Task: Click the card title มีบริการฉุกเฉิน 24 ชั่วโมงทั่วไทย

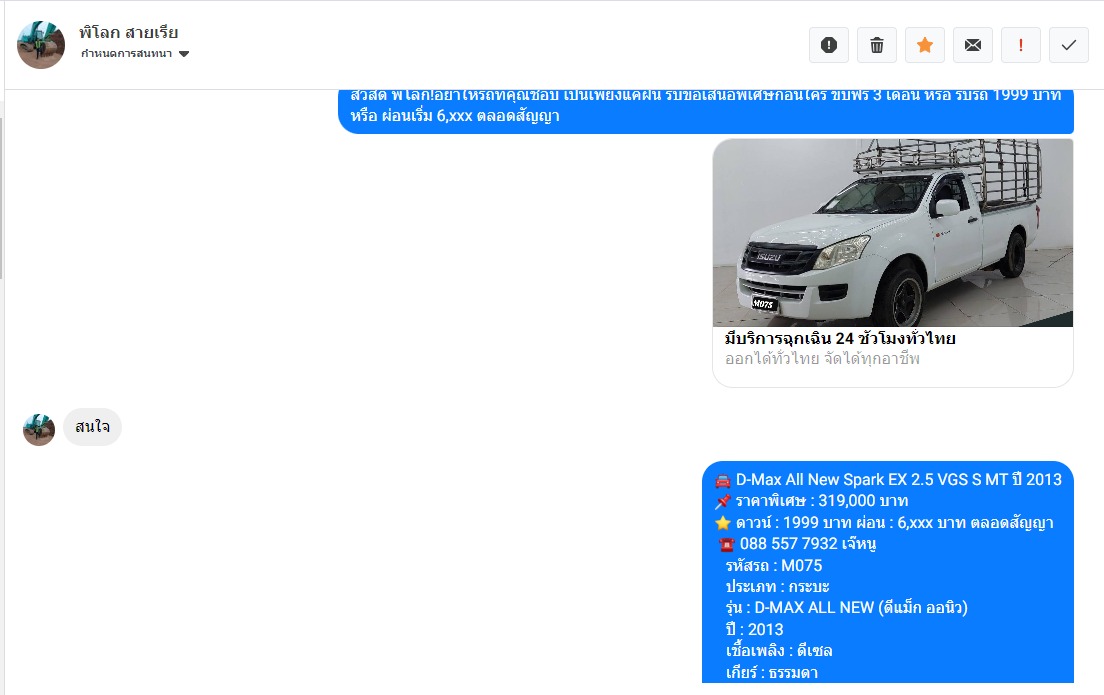Action: coord(840,338)
